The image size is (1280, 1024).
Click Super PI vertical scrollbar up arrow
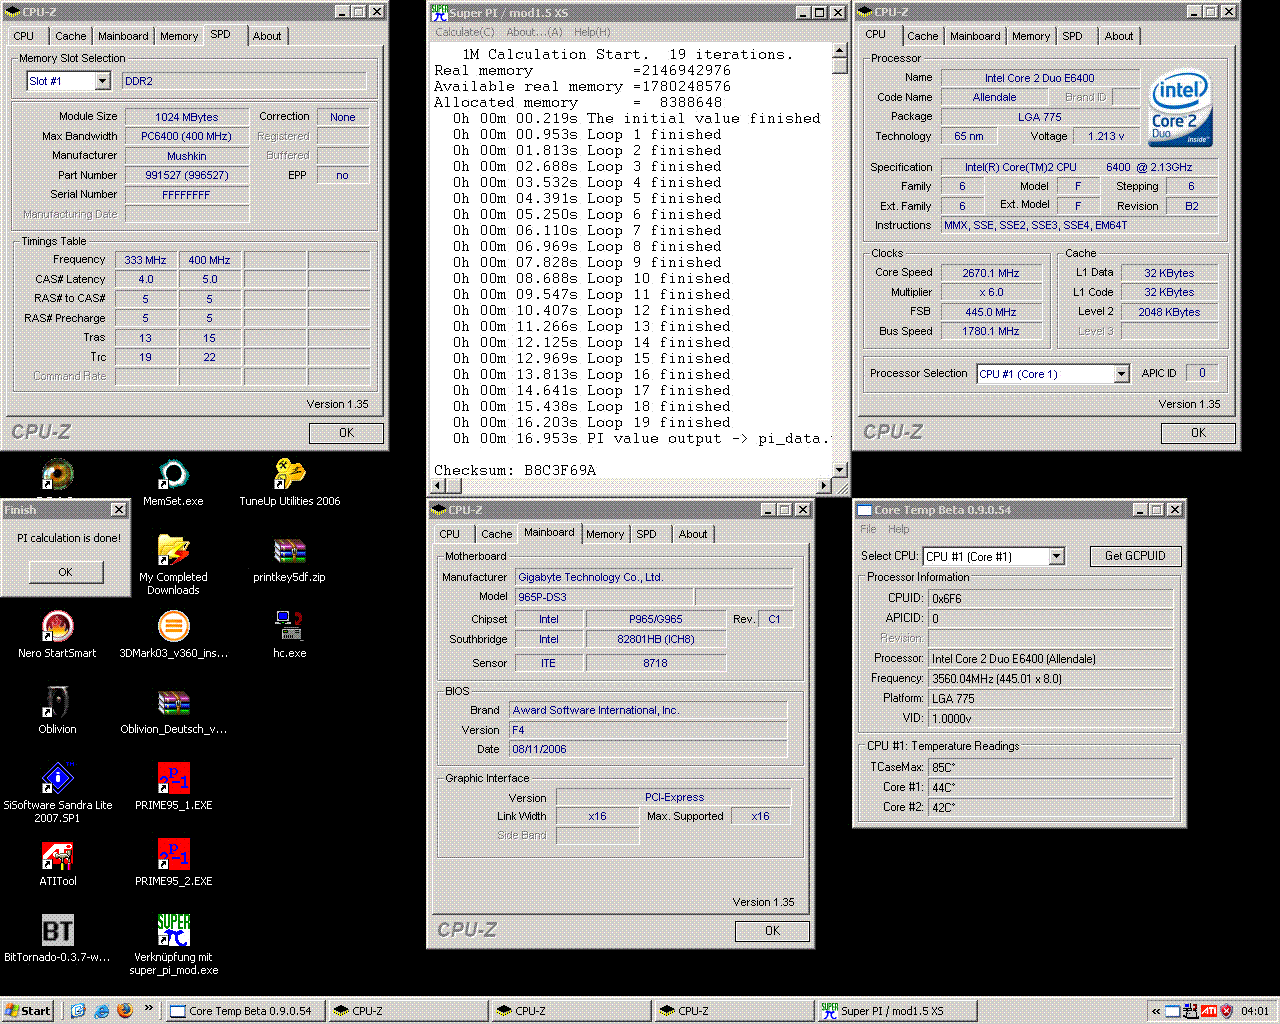click(838, 50)
